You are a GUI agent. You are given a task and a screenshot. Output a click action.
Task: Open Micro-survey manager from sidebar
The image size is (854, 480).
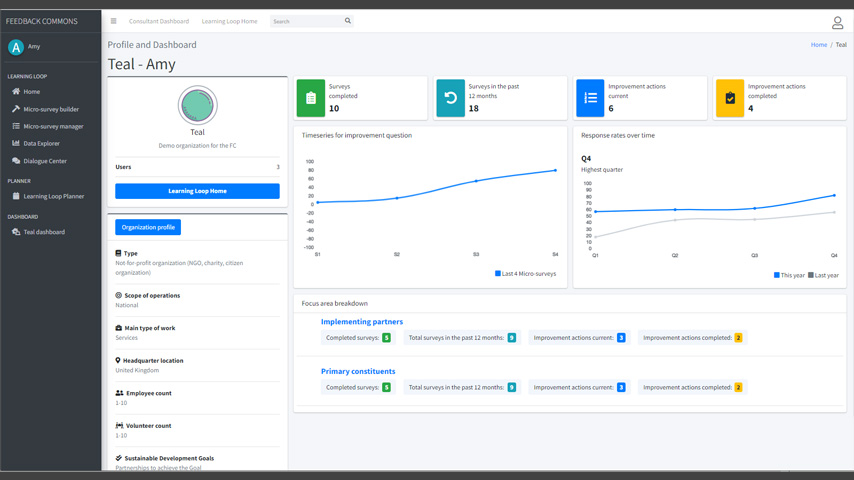53,126
